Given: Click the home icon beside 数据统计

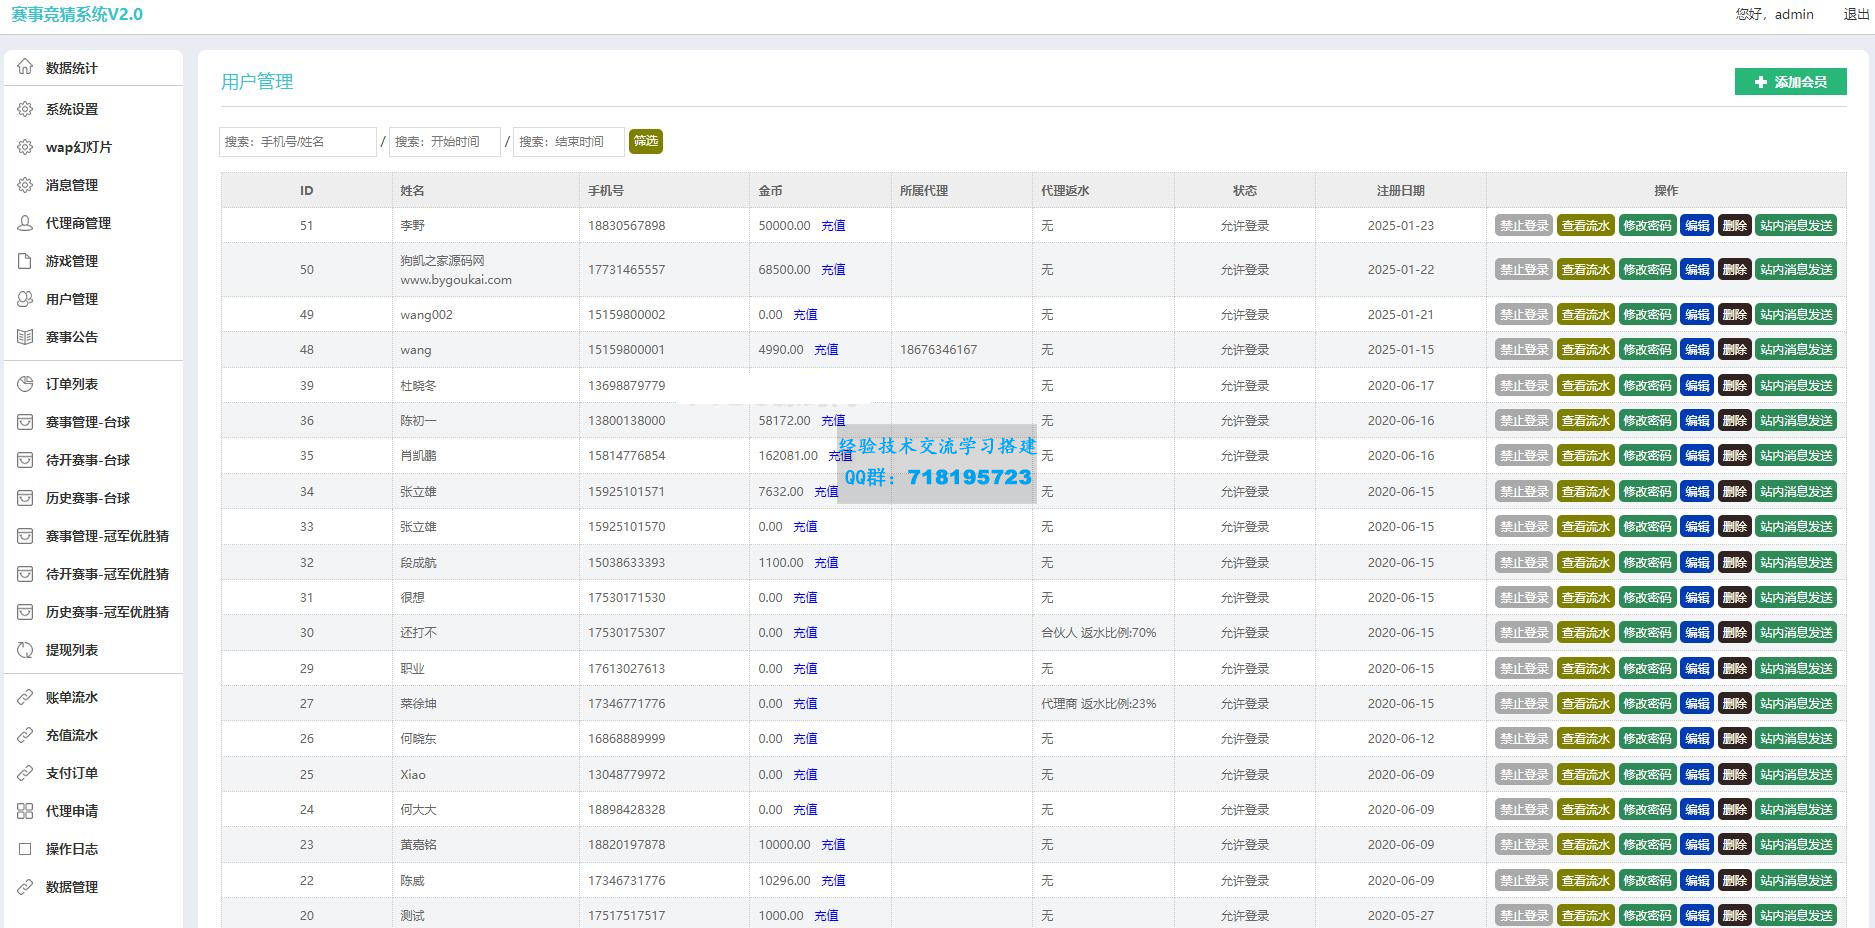Looking at the screenshot, I should [x=25, y=67].
